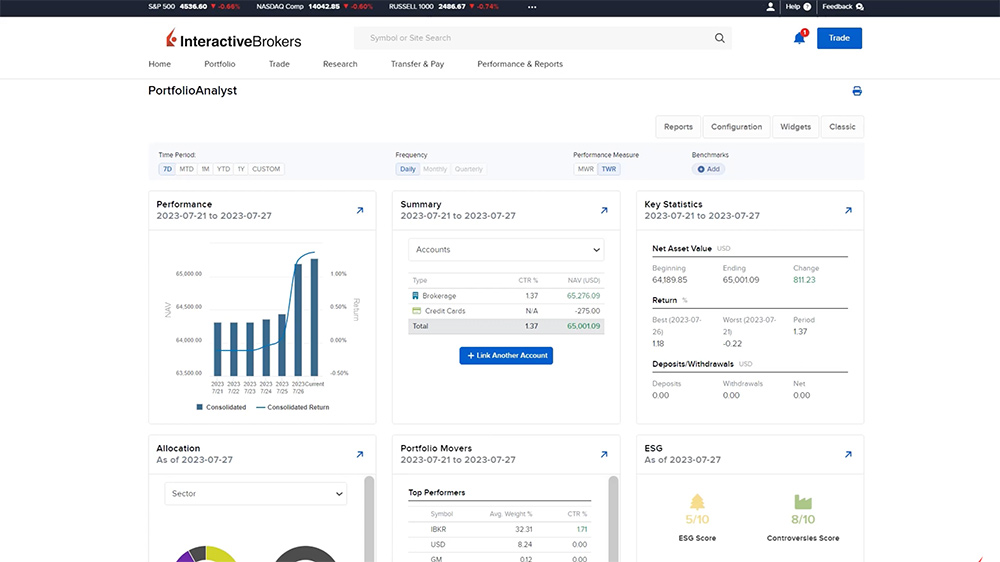
Task: Print the PortfolioAnalyst page
Action: 857,91
